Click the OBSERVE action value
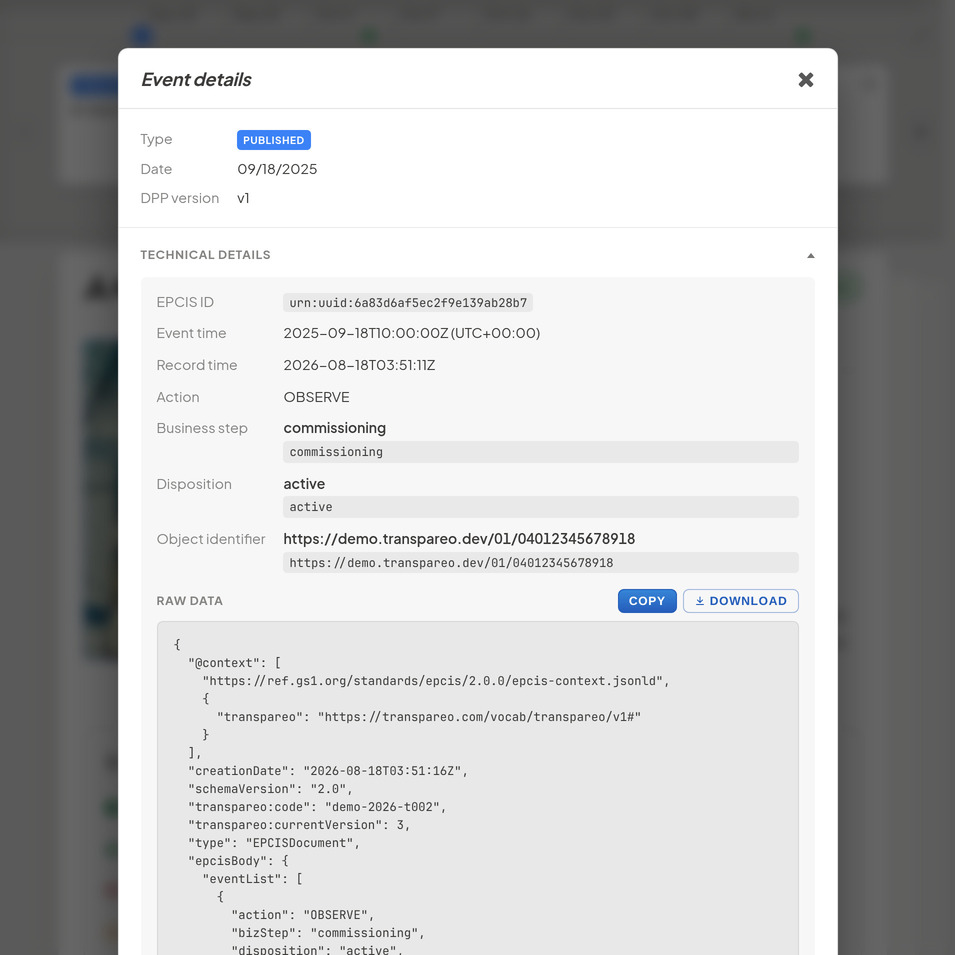This screenshot has width=955, height=955. click(316, 397)
